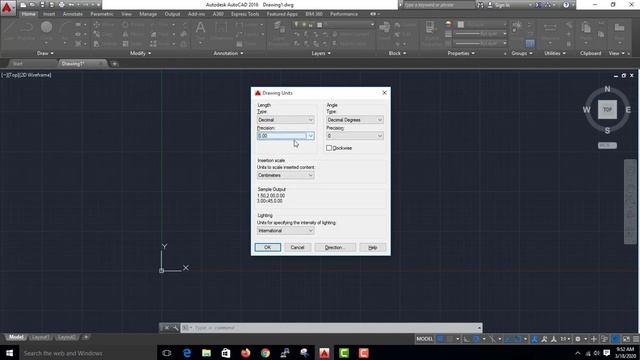Toggle the drawing grid display in status bar
This screenshot has width=640, height=360.
click(440, 339)
